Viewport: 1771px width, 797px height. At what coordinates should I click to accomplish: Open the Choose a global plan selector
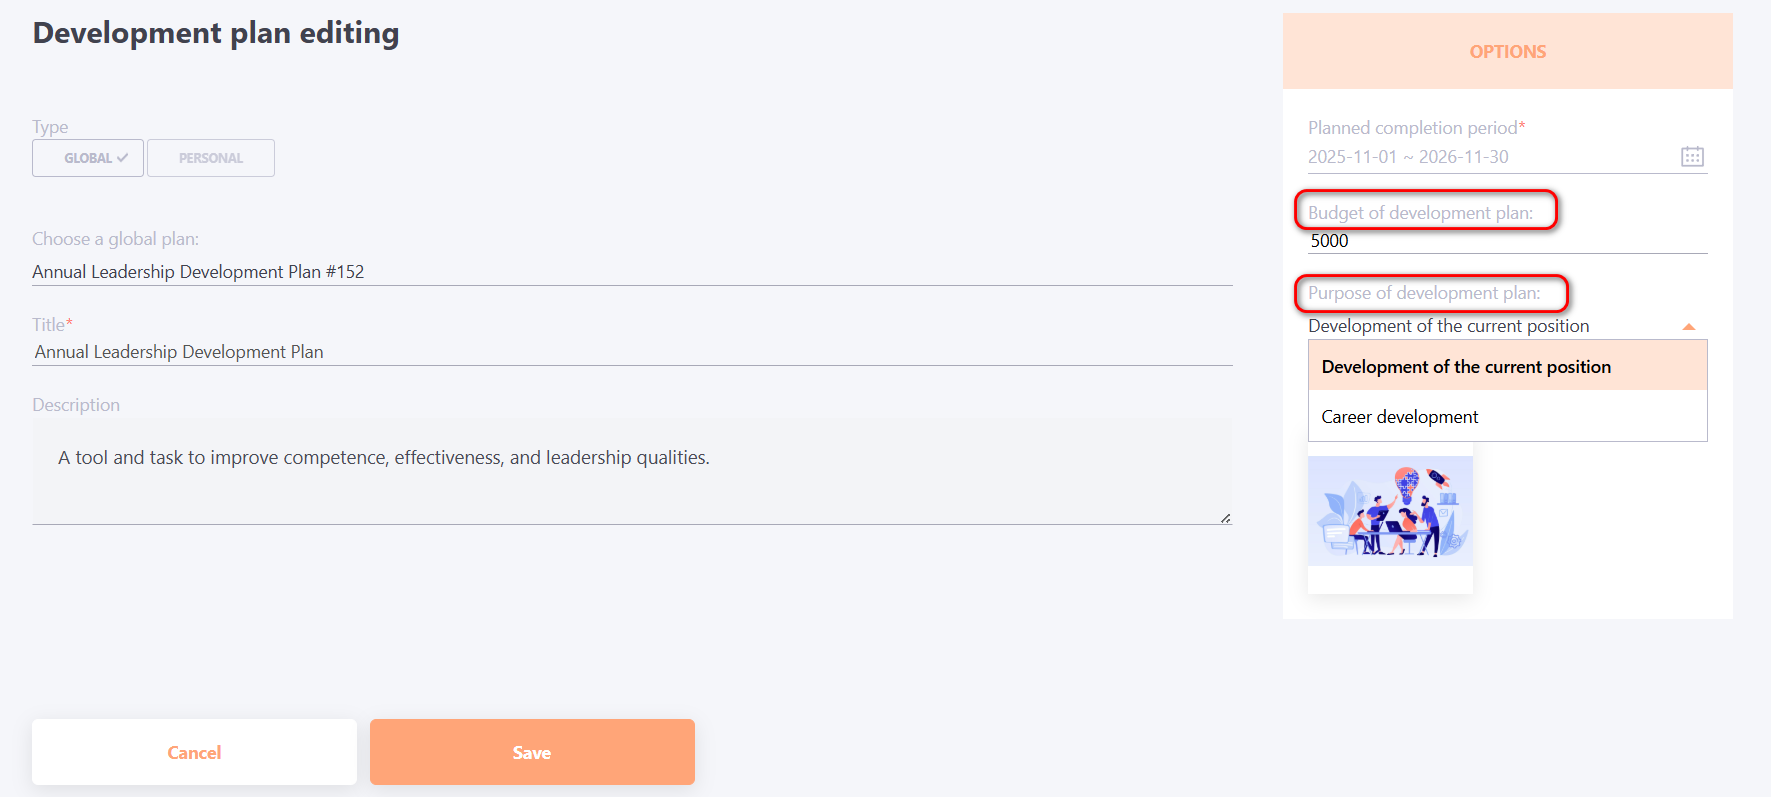click(x=631, y=272)
